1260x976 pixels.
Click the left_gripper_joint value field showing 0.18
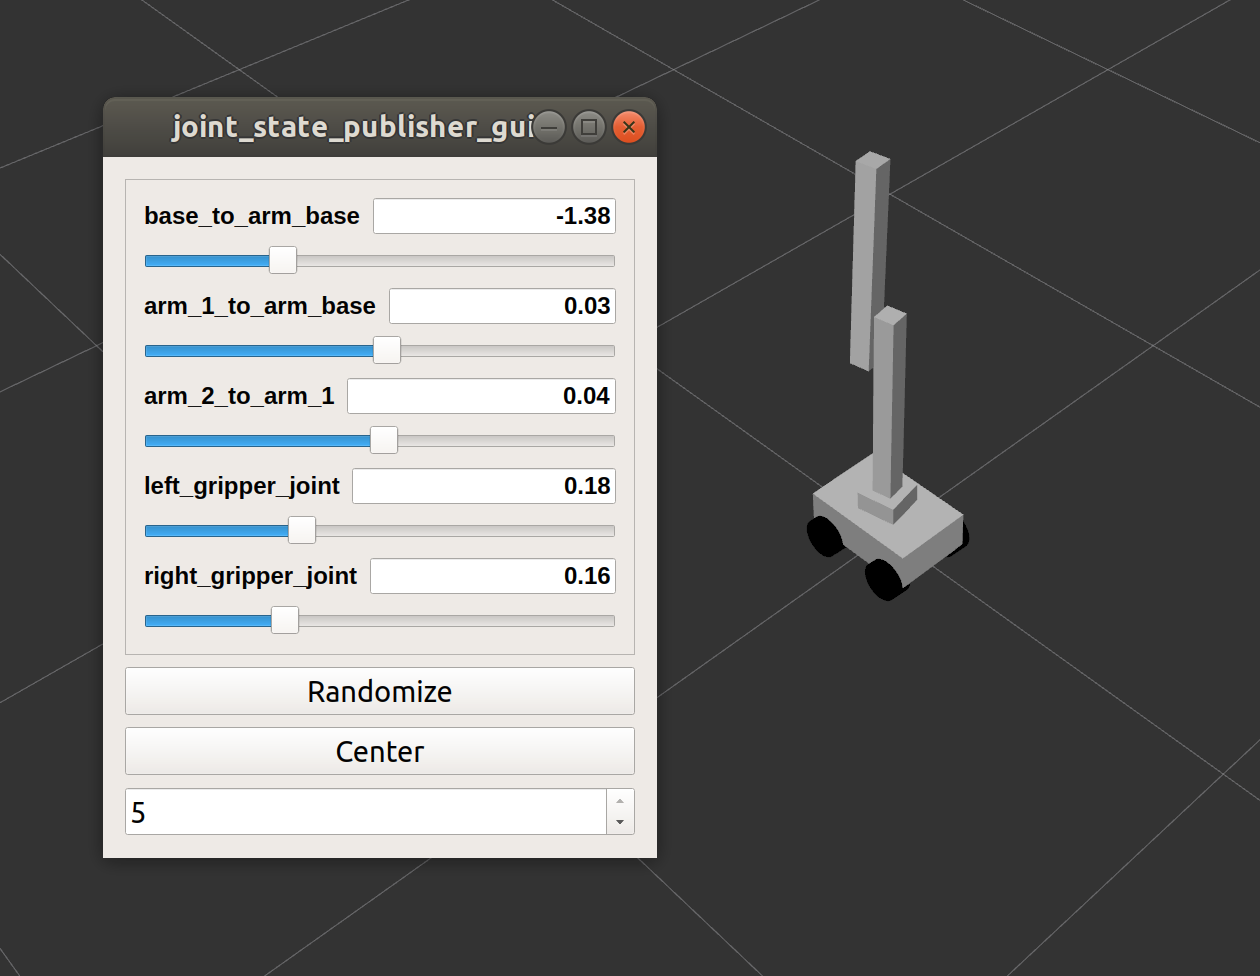(x=484, y=486)
